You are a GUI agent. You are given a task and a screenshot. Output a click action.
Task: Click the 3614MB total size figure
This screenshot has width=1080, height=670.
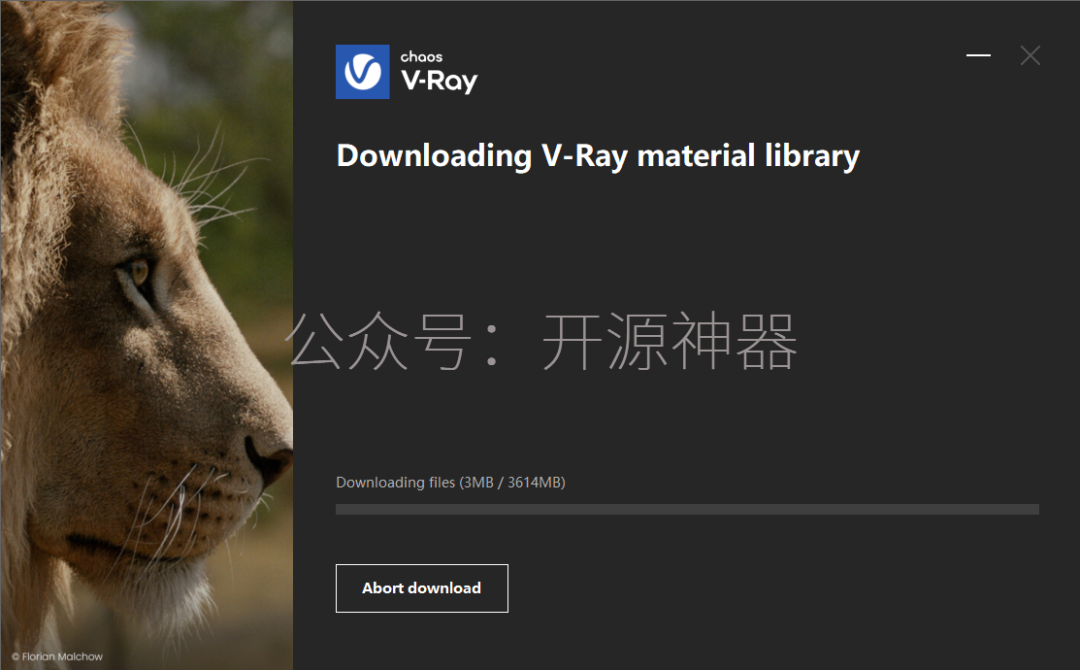pyautogui.click(x=534, y=482)
